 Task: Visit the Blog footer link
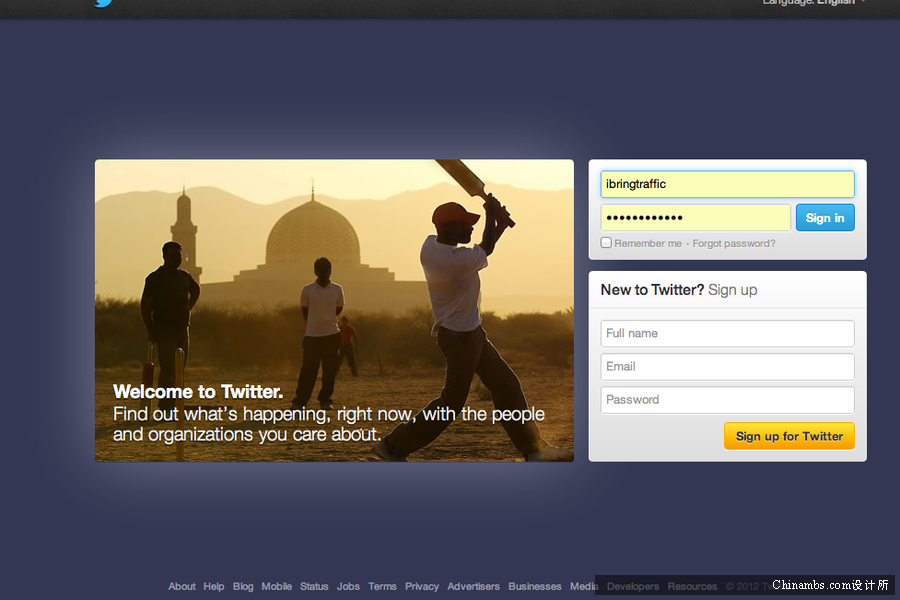coord(243,587)
